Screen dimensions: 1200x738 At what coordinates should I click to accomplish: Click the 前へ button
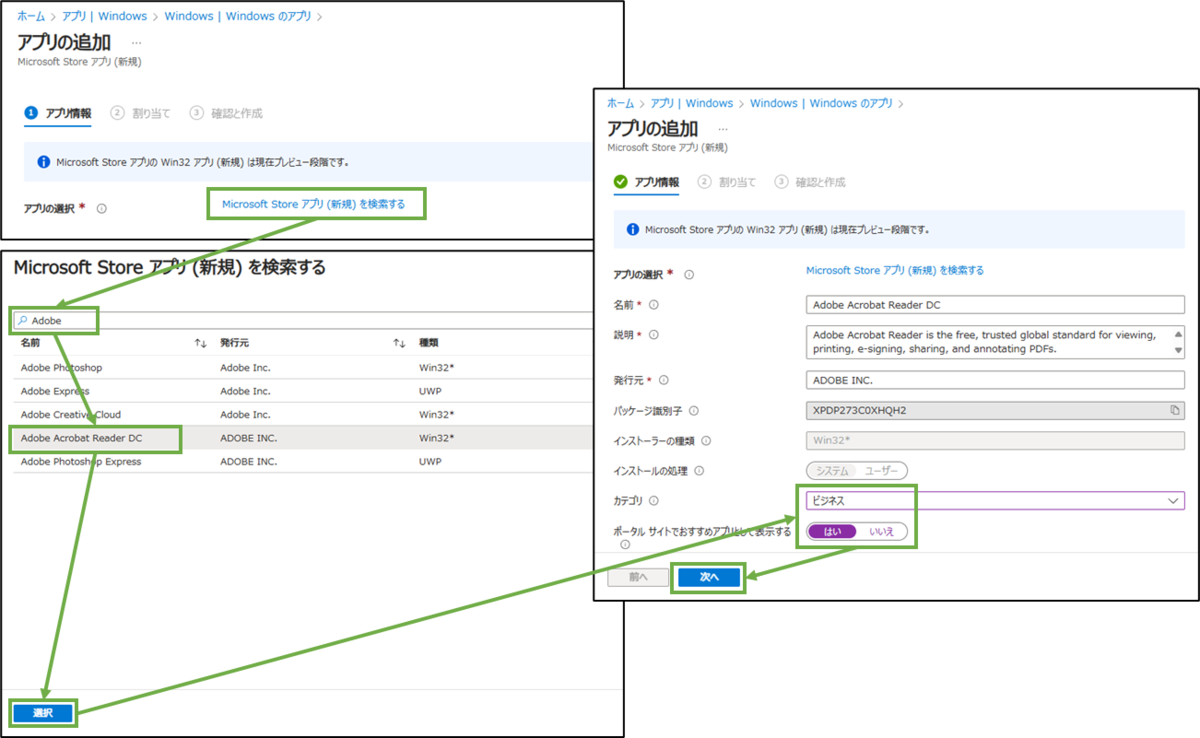point(638,578)
